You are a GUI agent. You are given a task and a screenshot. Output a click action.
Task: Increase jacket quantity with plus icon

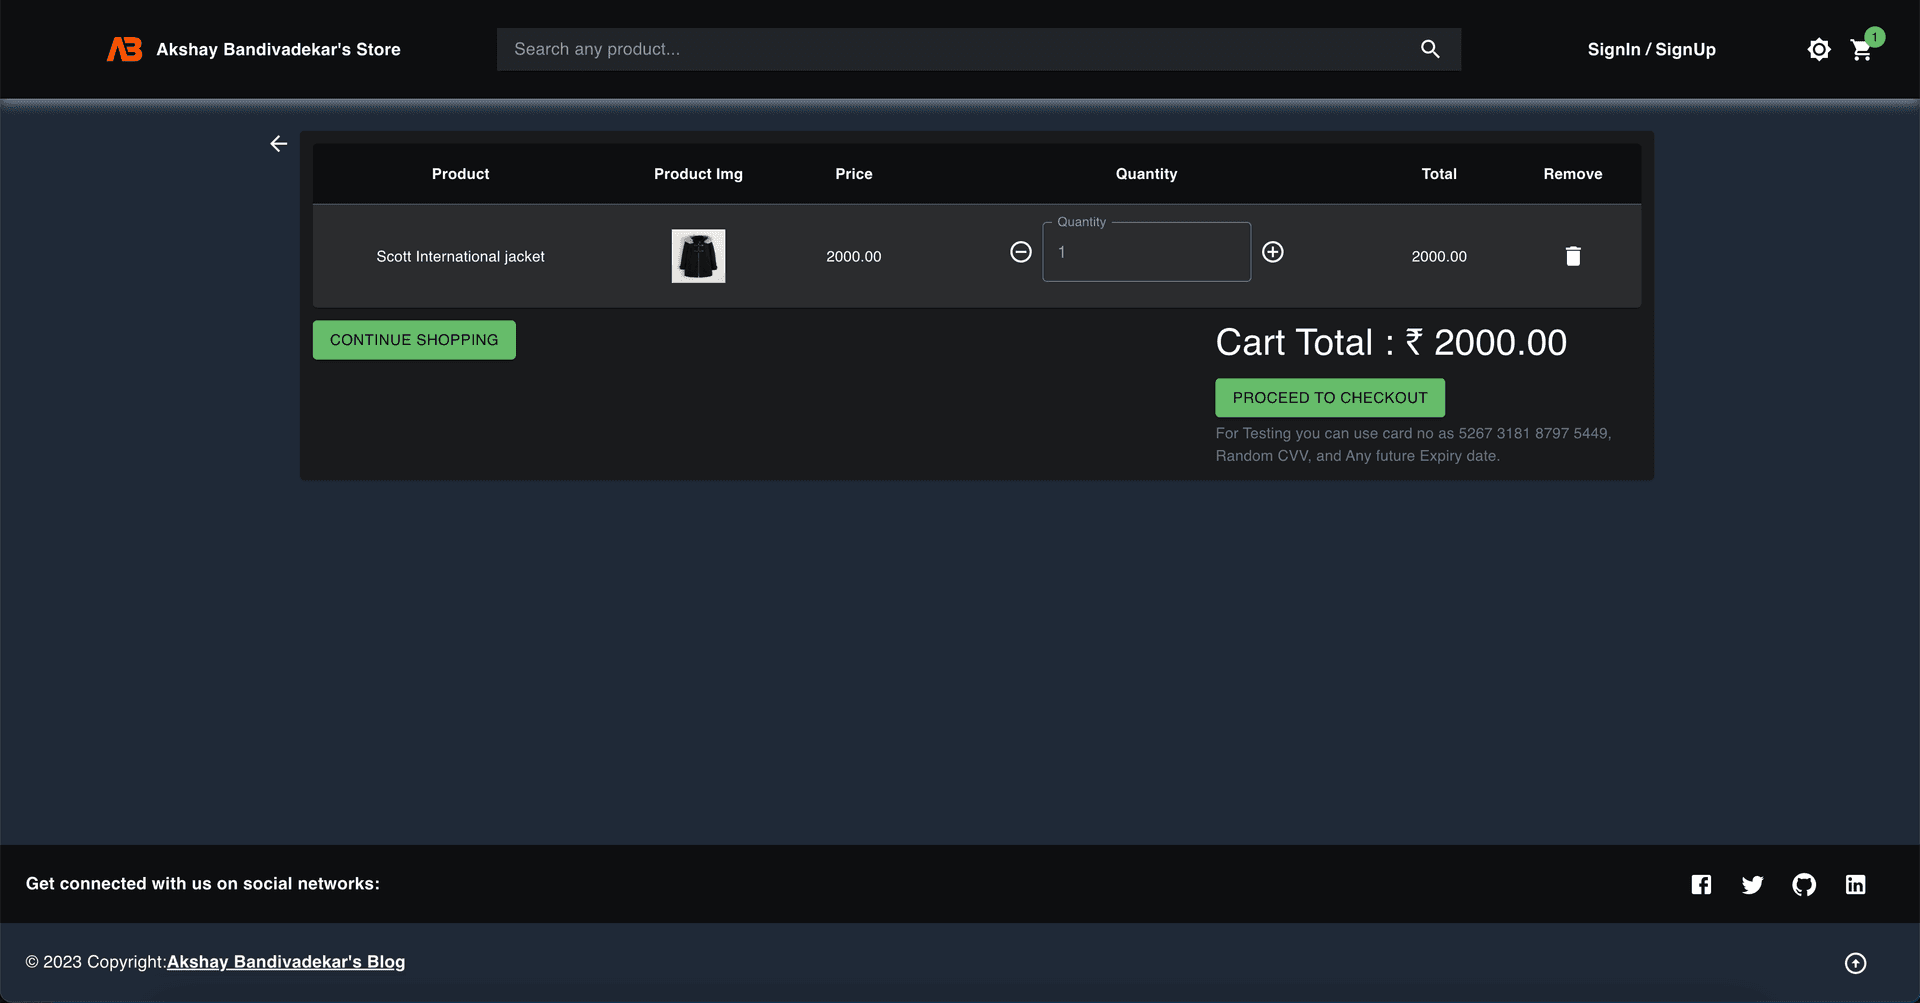[1272, 252]
